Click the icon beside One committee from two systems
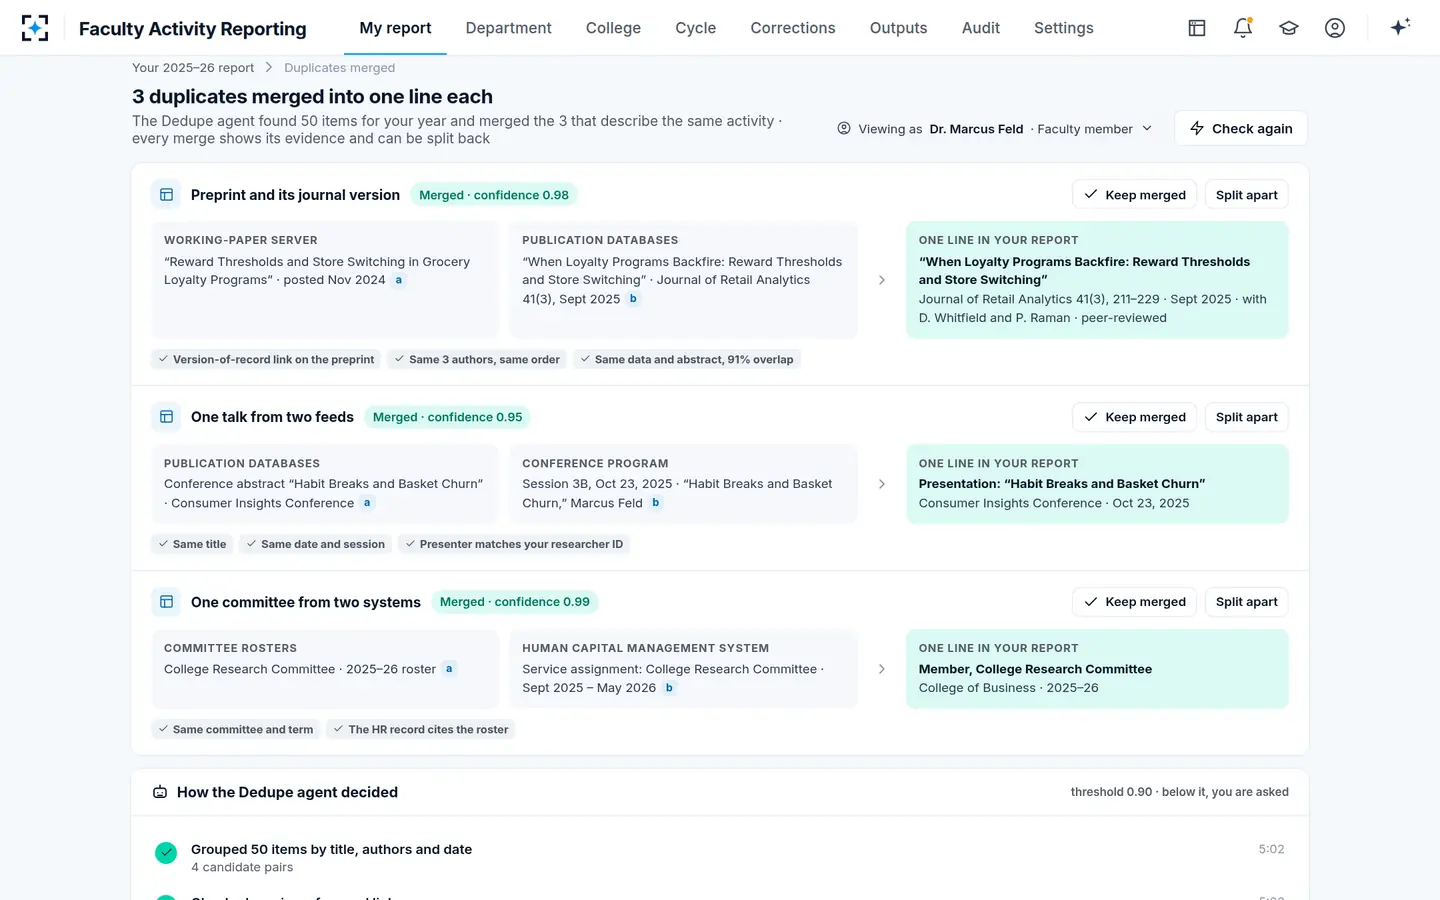The width and height of the screenshot is (1440, 900). (167, 602)
